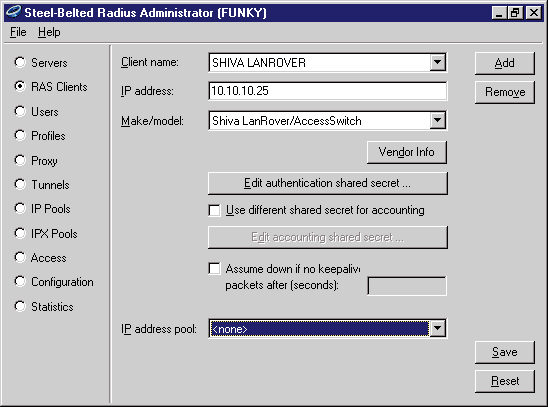
Task: Click into the IP address field
Action: pyautogui.click(x=327, y=91)
